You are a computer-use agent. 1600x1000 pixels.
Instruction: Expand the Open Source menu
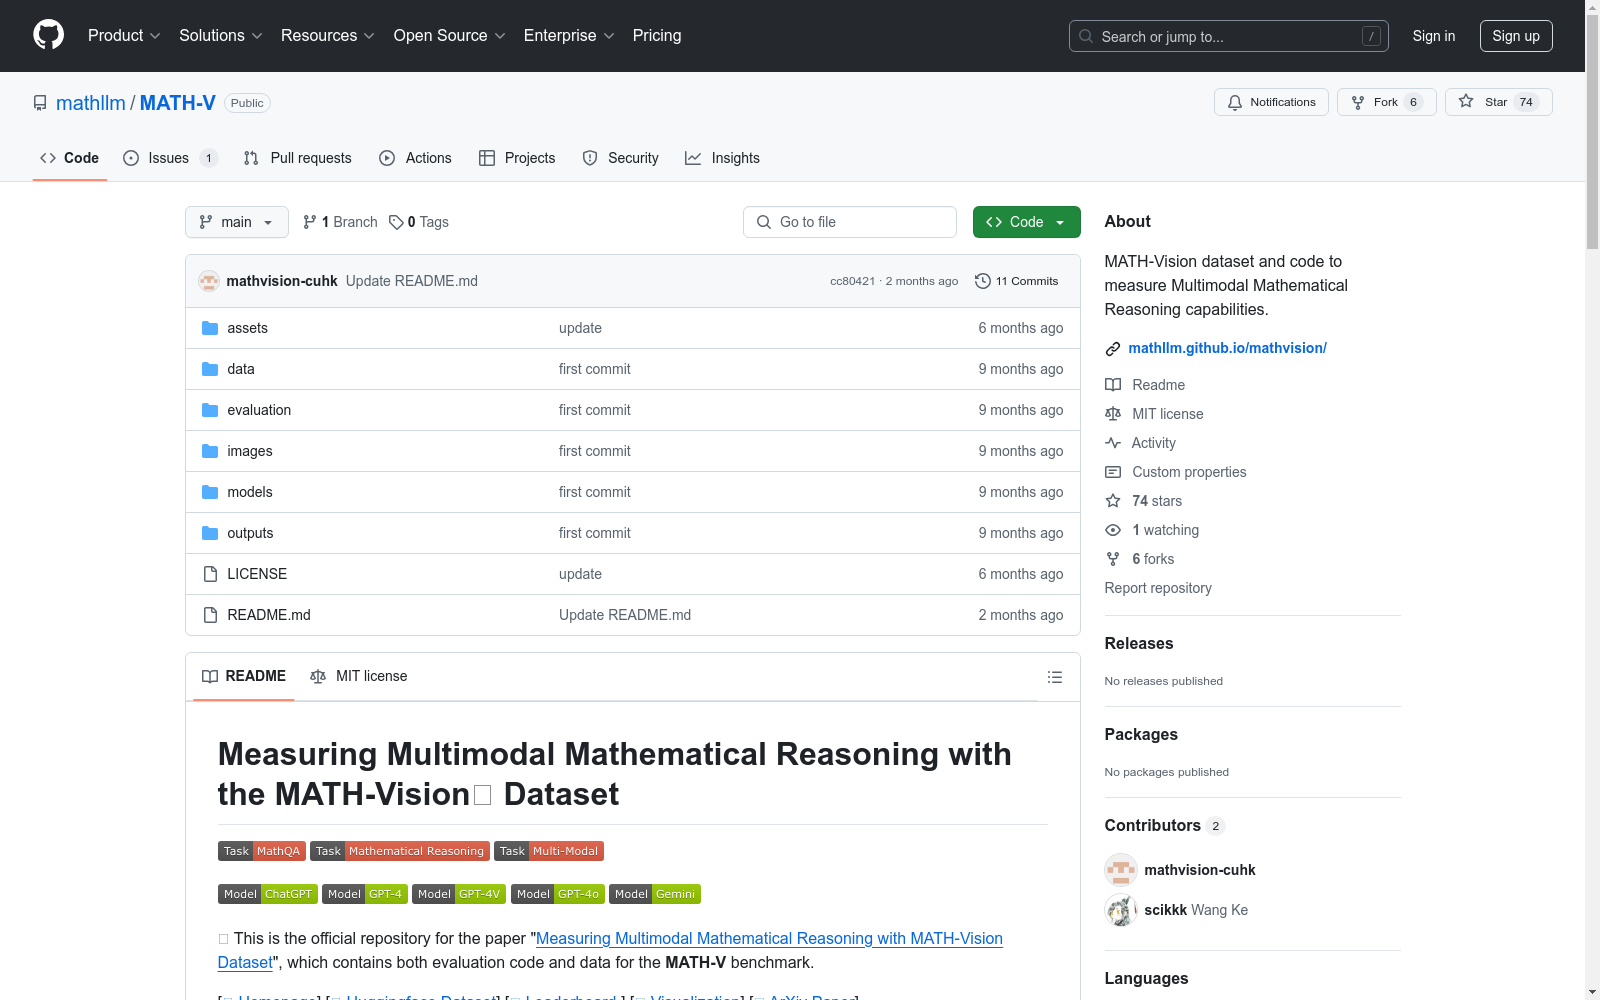coord(449,36)
